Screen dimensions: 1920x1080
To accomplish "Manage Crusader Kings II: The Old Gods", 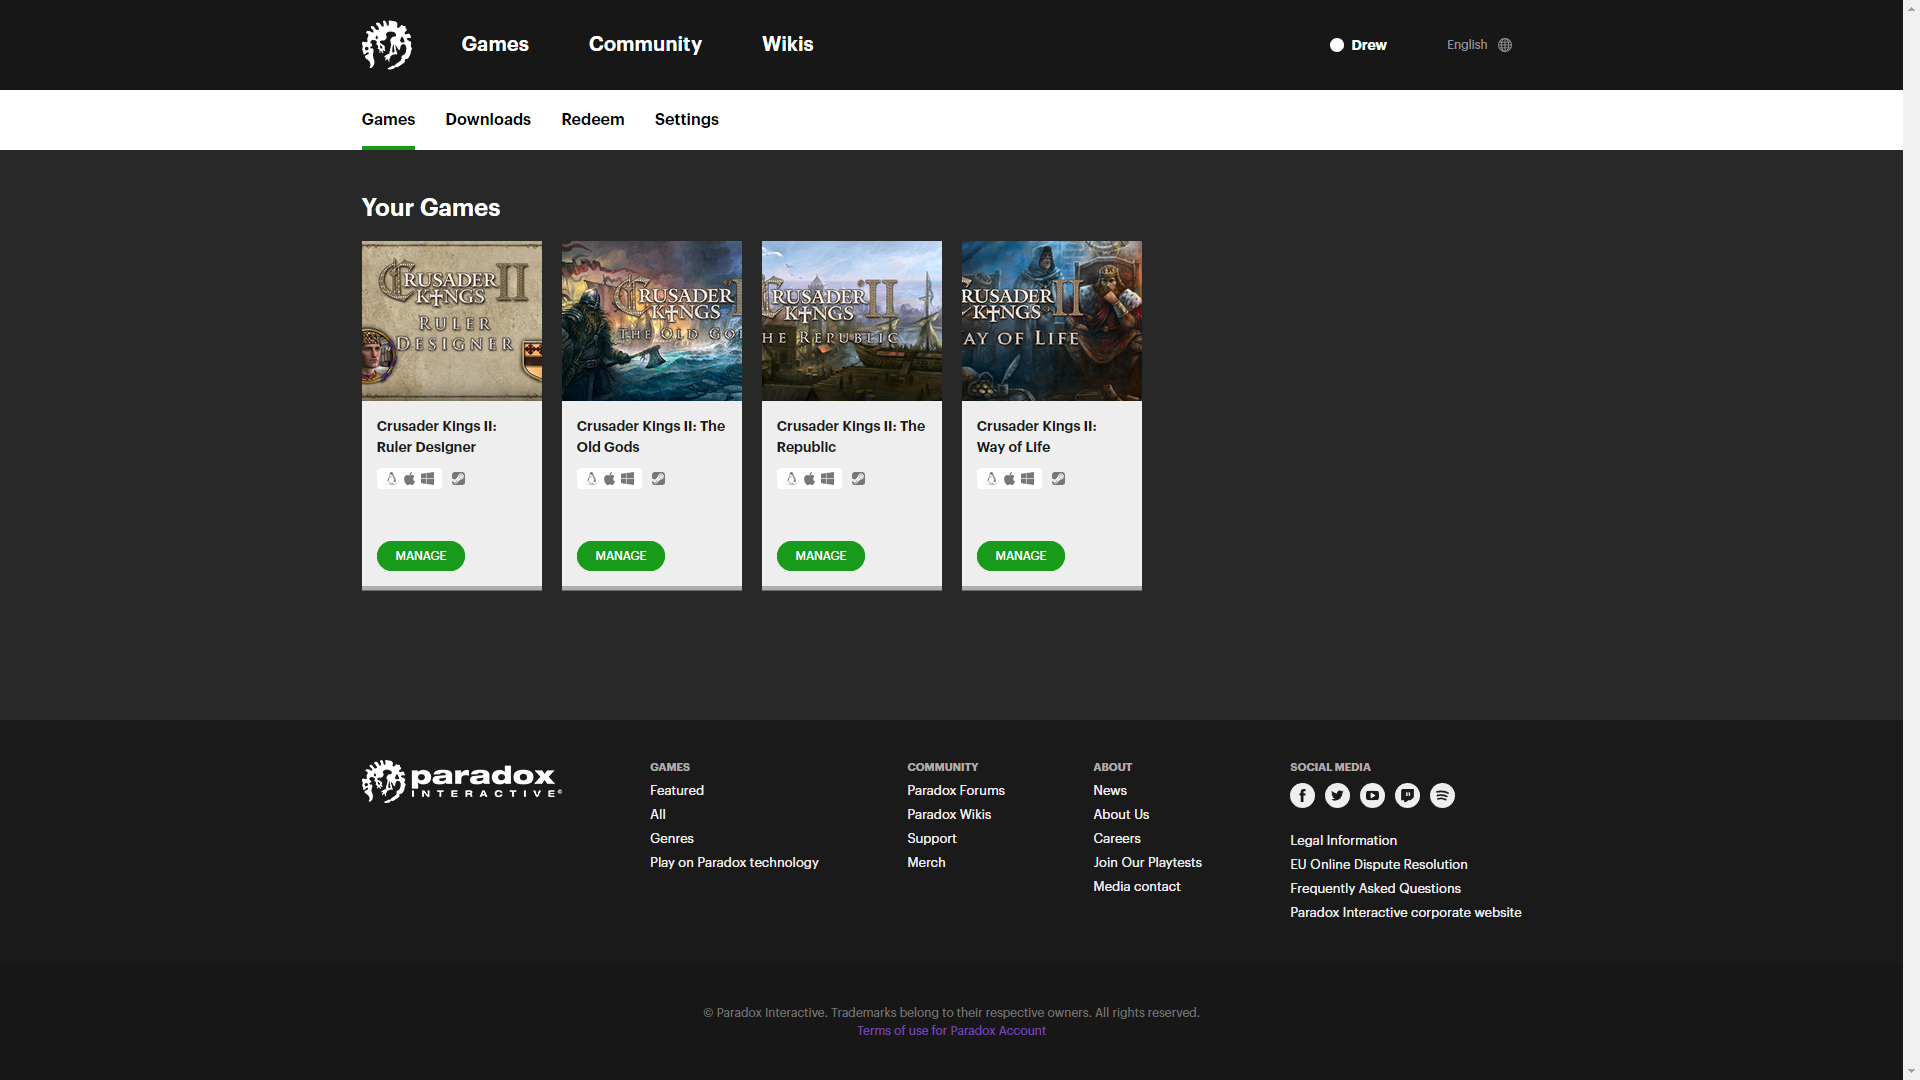I will click(620, 556).
